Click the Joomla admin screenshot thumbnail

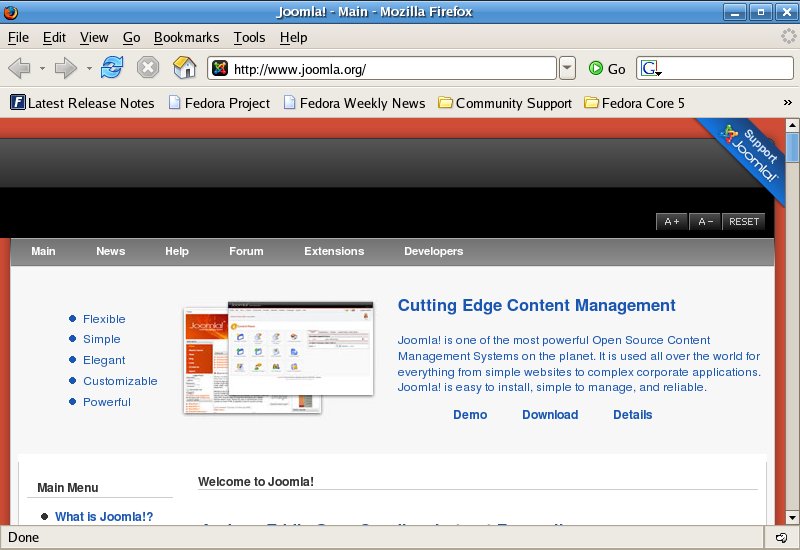point(279,357)
